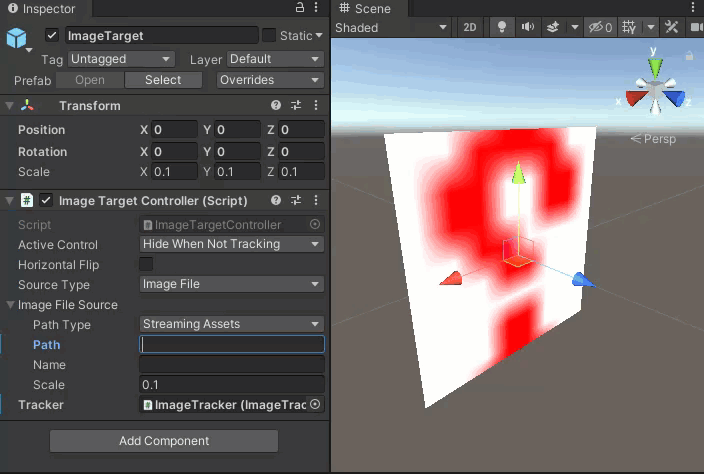The image size is (704, 474).
Task: Click the Inspector lock icon
Action: [300, 9]
